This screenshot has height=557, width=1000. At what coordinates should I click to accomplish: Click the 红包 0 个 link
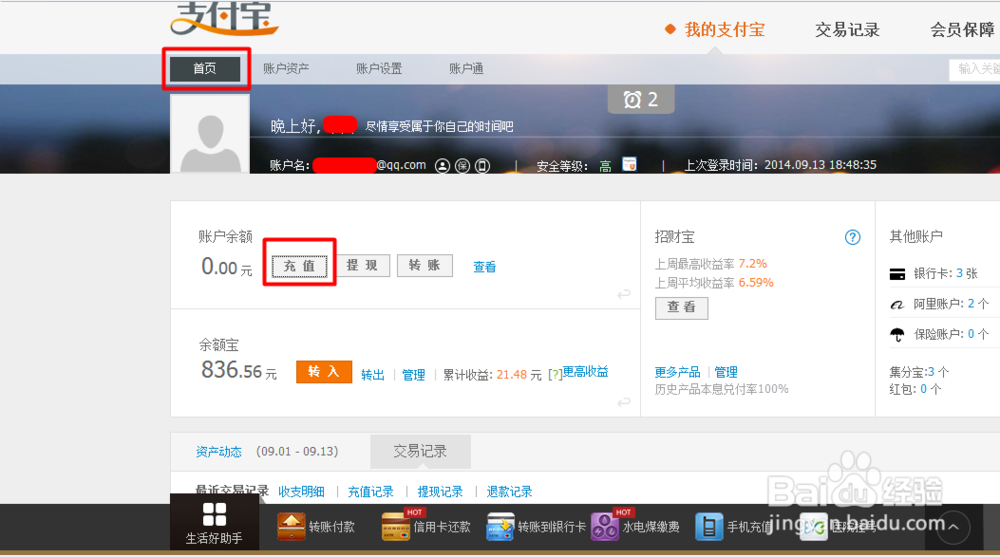pyautogui.click(x=915, y=389)
